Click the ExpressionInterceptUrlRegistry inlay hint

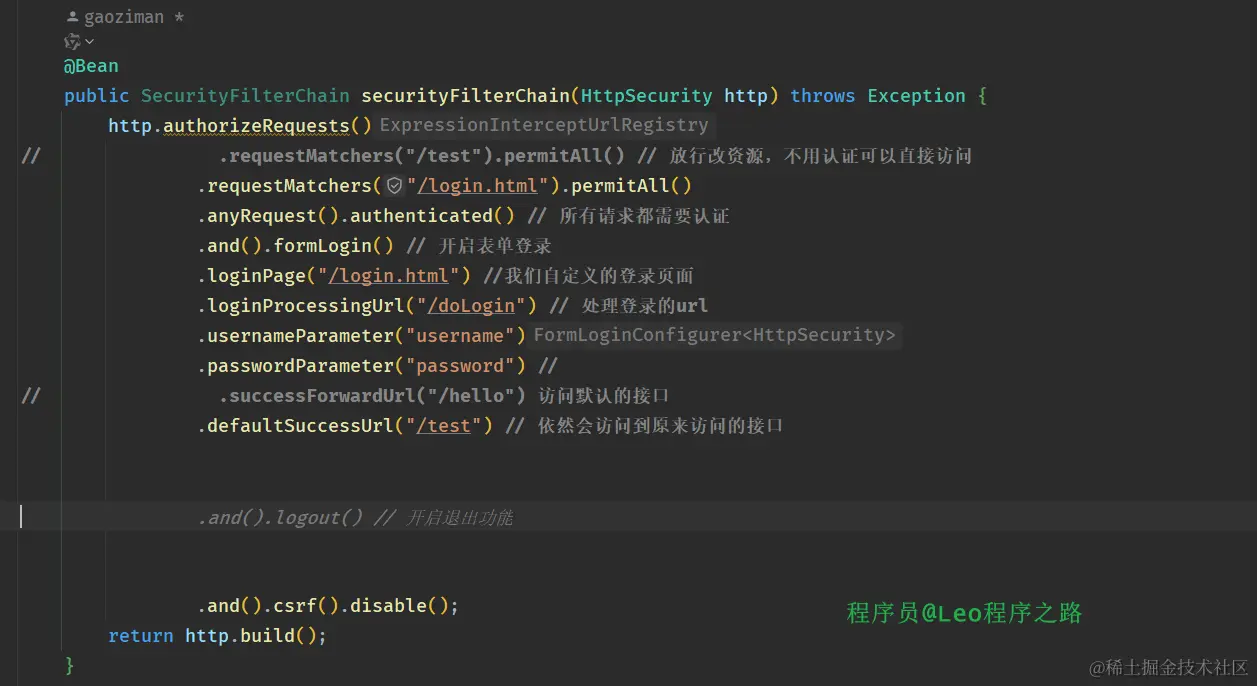tap(544, 126)
